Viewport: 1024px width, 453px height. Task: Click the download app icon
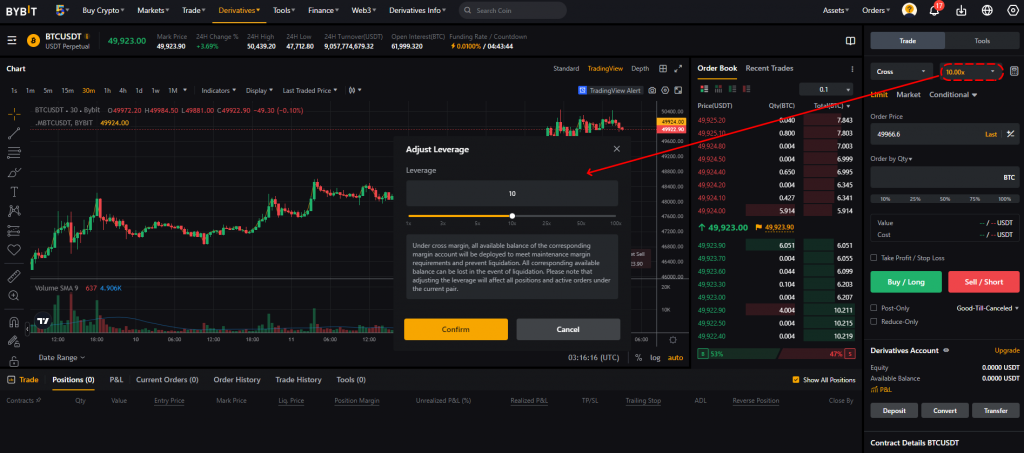click(961, 10)
